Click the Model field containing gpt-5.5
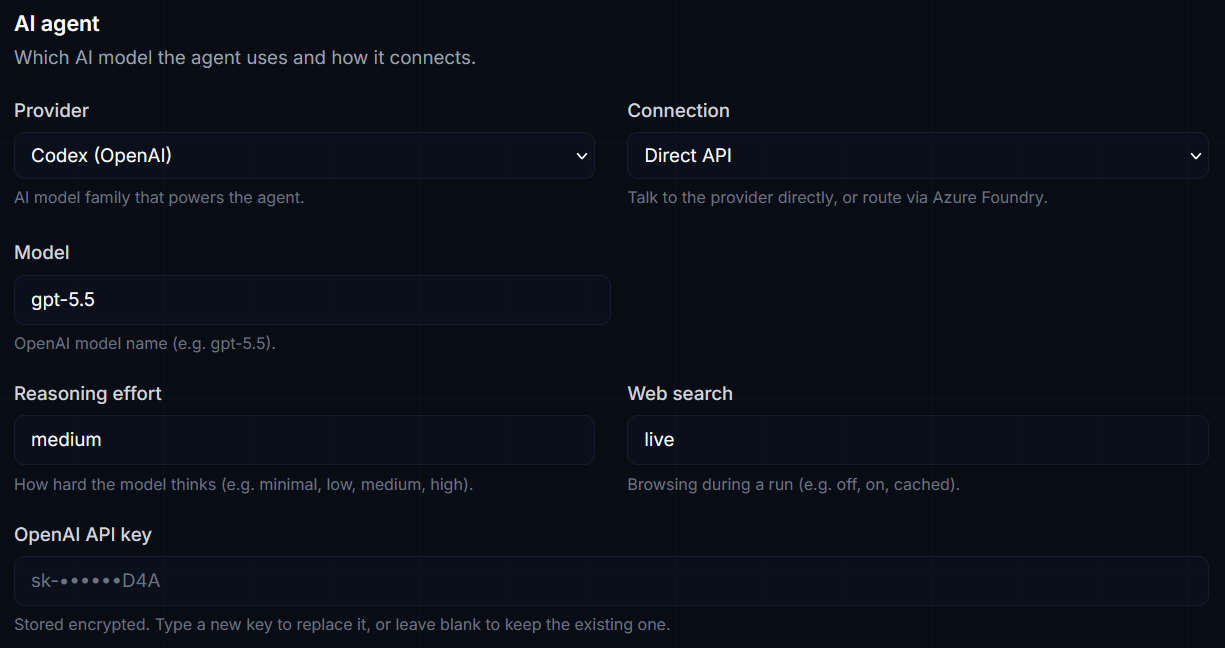Image resolution: width=1225 pixels, height=648 pixels. coord(312,300)
